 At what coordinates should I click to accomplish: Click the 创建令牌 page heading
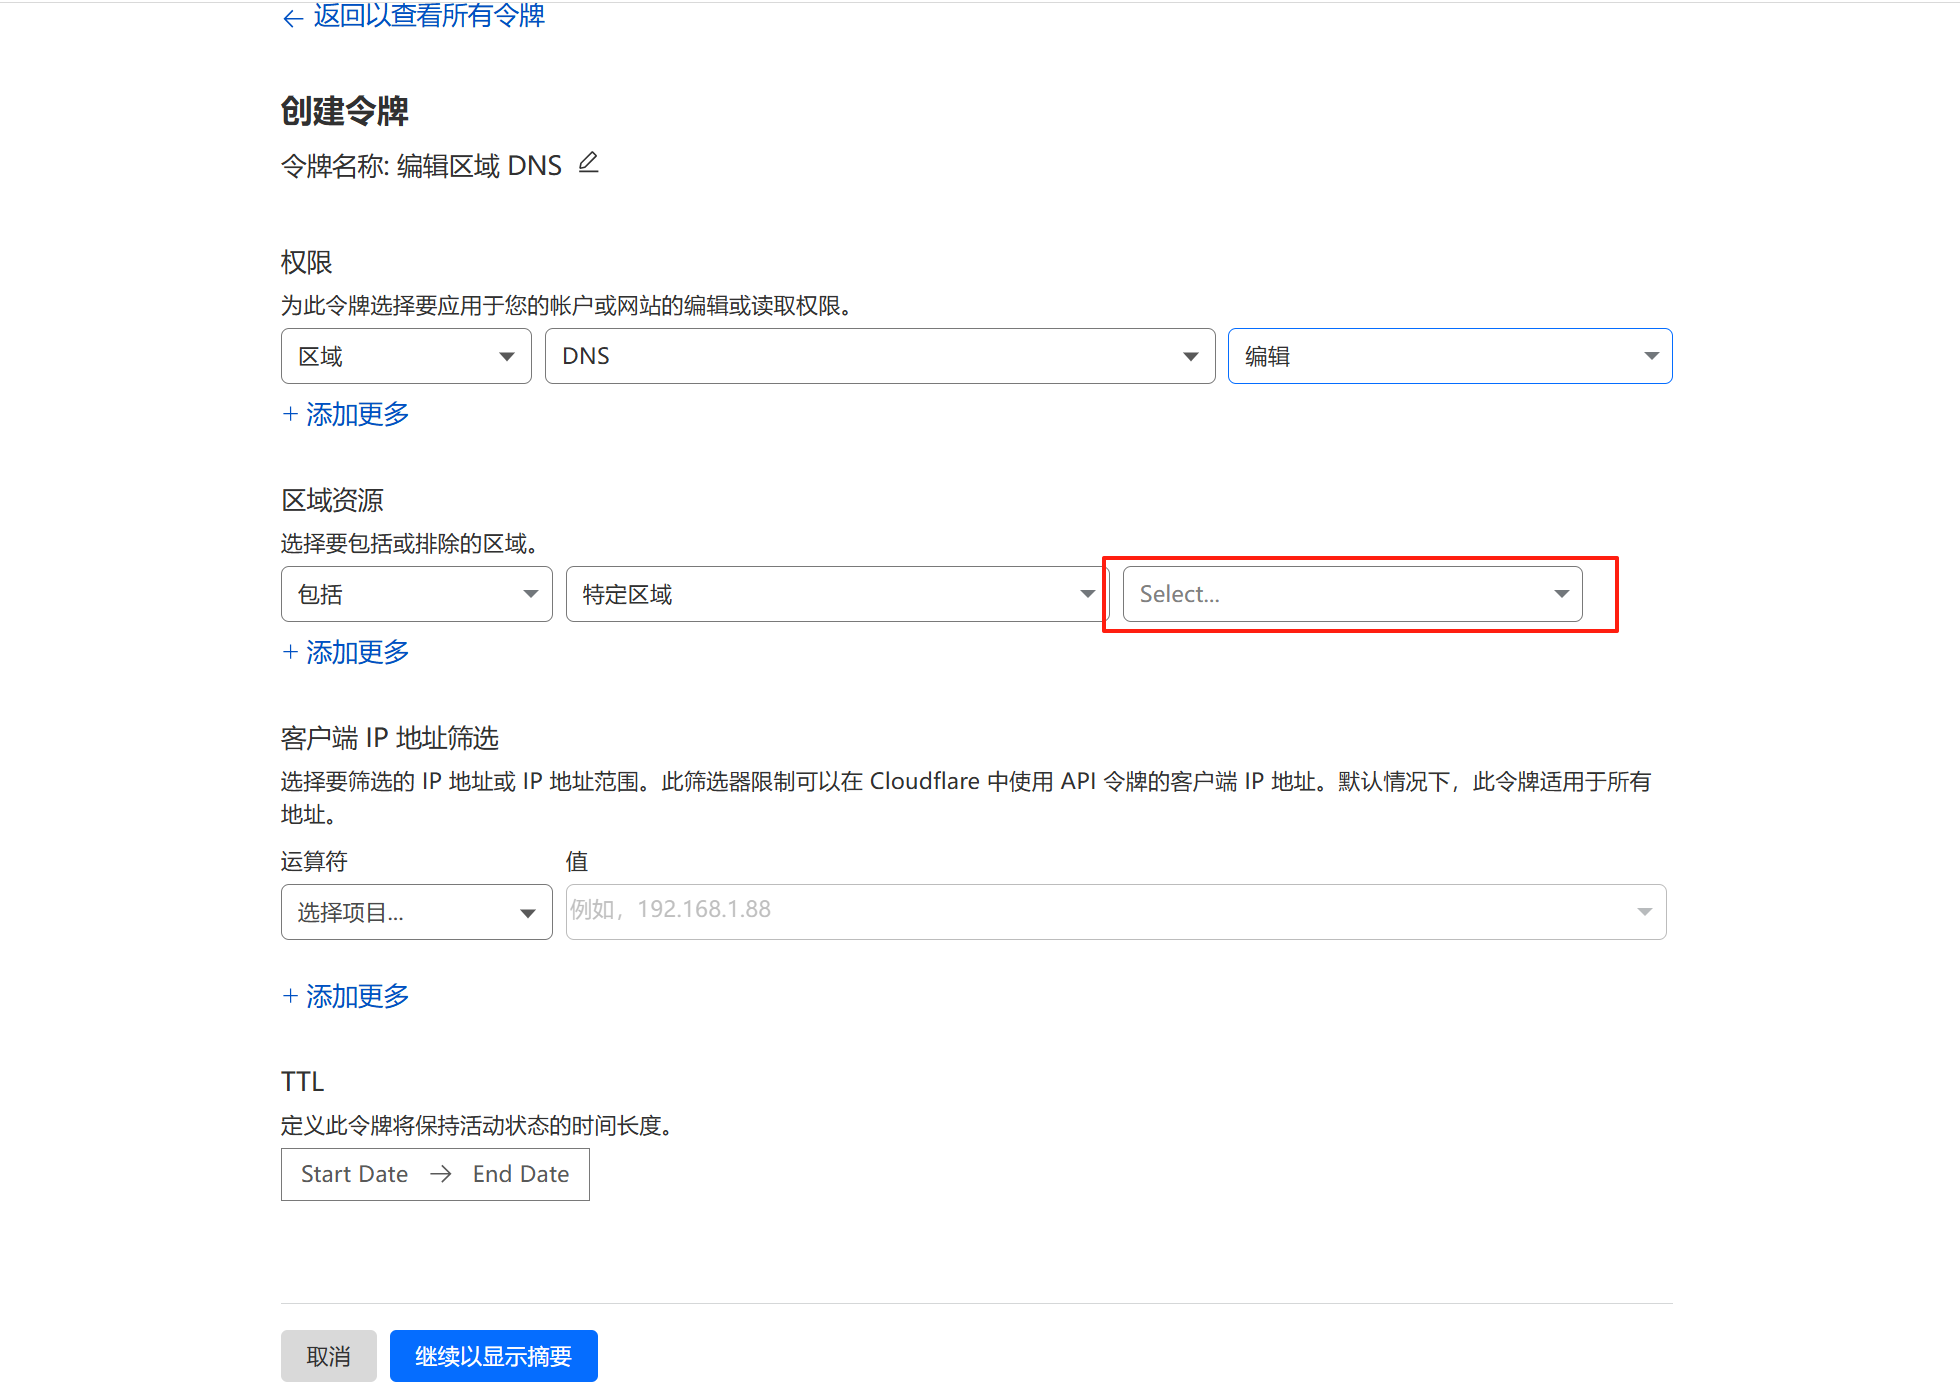tap(344, 111)
